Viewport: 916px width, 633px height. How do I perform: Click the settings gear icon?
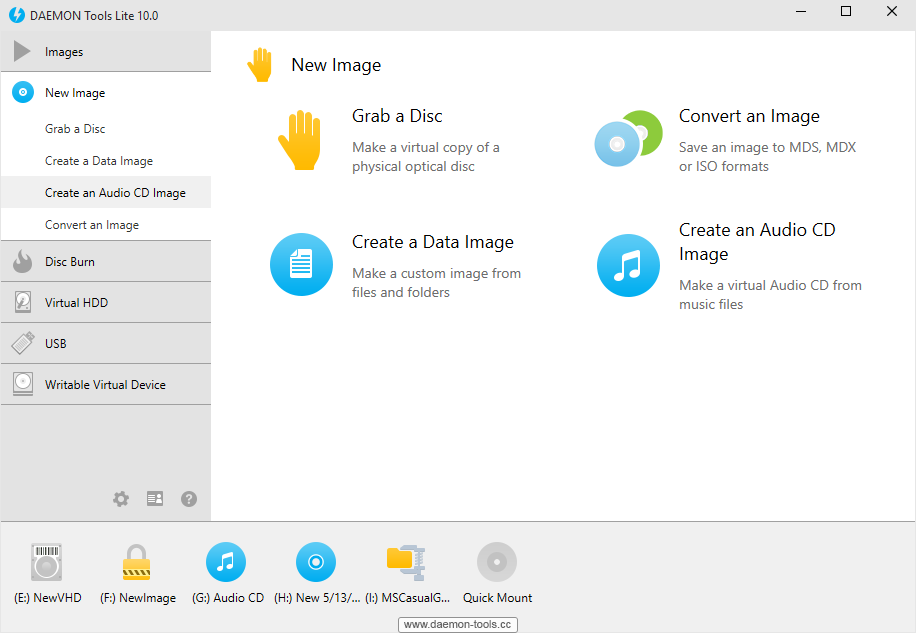point(120,498)
